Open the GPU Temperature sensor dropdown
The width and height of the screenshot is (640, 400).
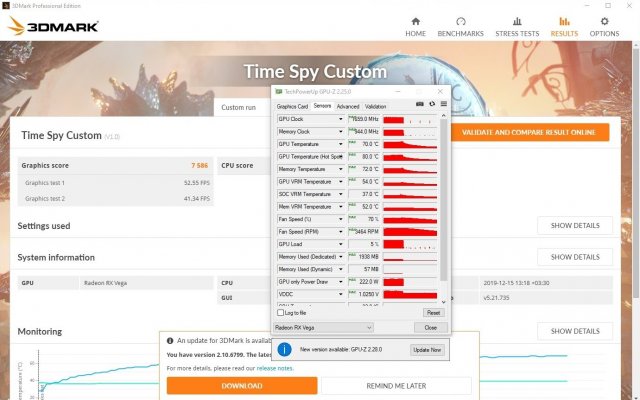341,144
